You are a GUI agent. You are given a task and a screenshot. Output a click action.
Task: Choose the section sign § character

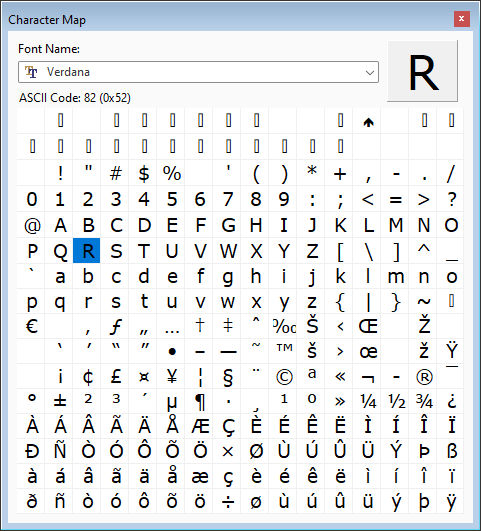coord(228,377)
